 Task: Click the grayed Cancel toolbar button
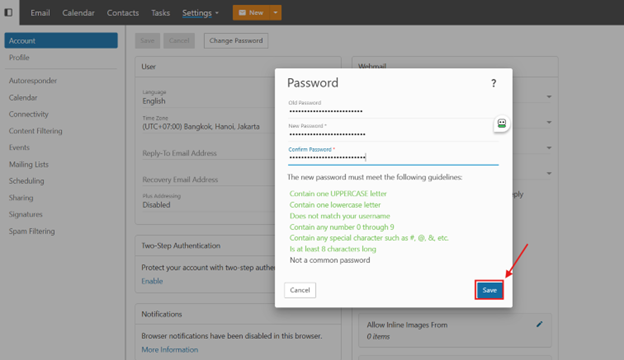coord(179,41)
